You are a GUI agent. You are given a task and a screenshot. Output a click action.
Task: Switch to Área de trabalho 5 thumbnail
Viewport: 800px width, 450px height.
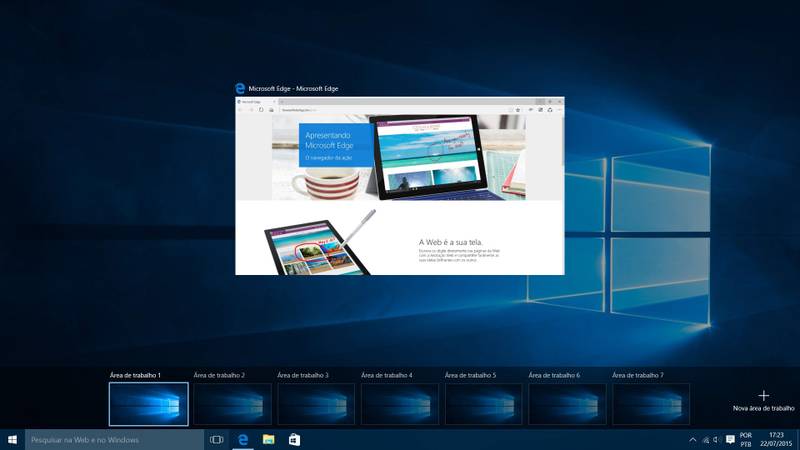click(x=483, y=404)
